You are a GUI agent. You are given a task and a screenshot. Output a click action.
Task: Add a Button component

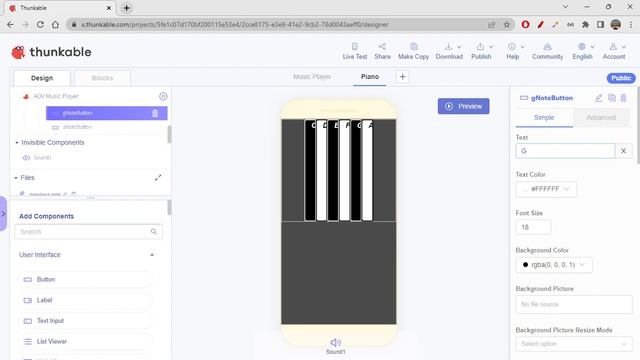[85, 280]
